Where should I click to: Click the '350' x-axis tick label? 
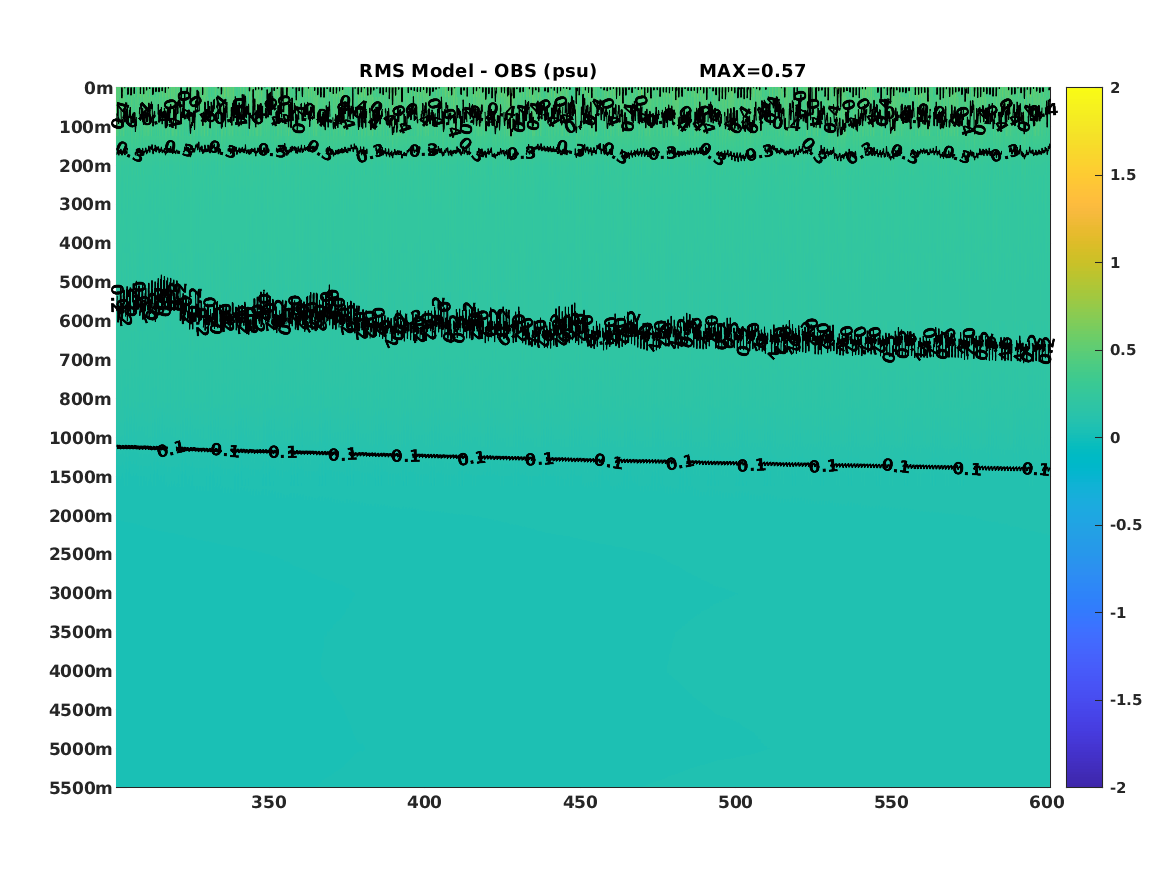click(269, 803)
